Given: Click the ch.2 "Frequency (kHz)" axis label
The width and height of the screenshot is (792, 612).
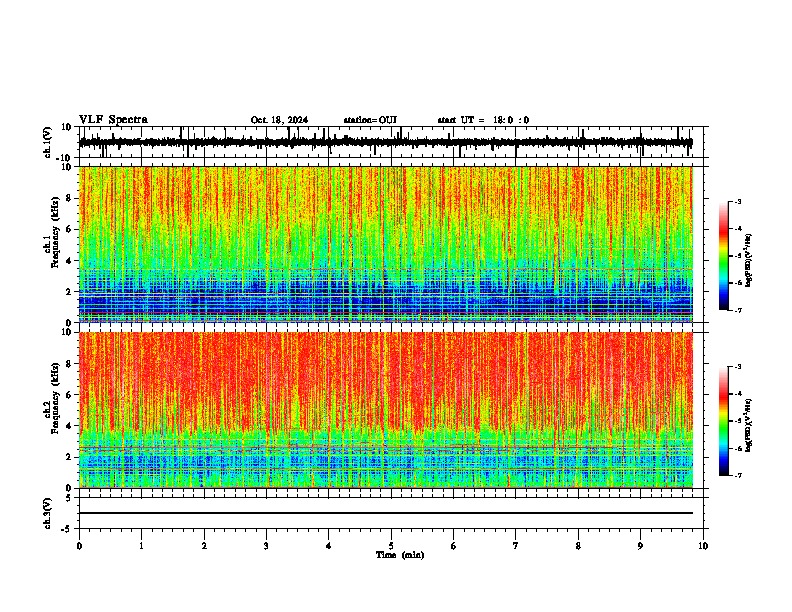Looking at the screenshot, I should pyautogui.click(x=56, y=398).
